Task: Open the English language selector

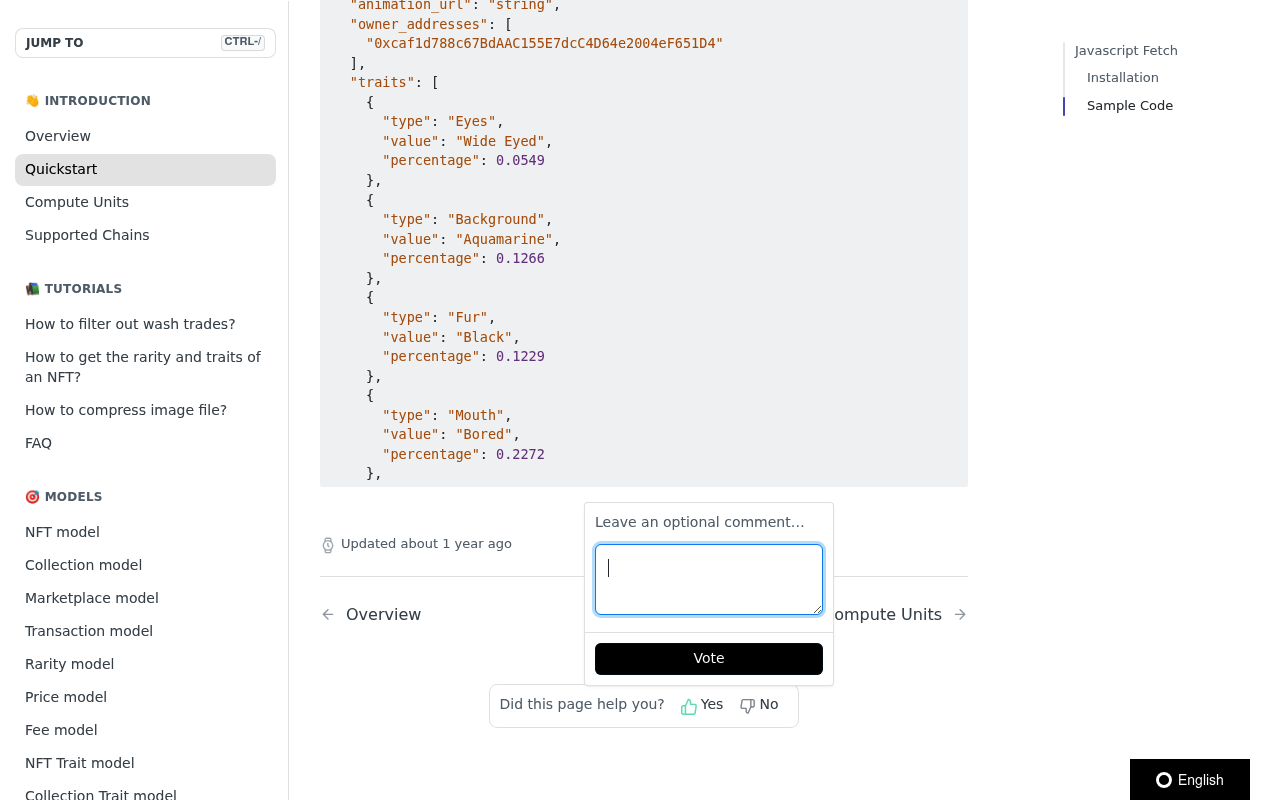Action: 1190,780
